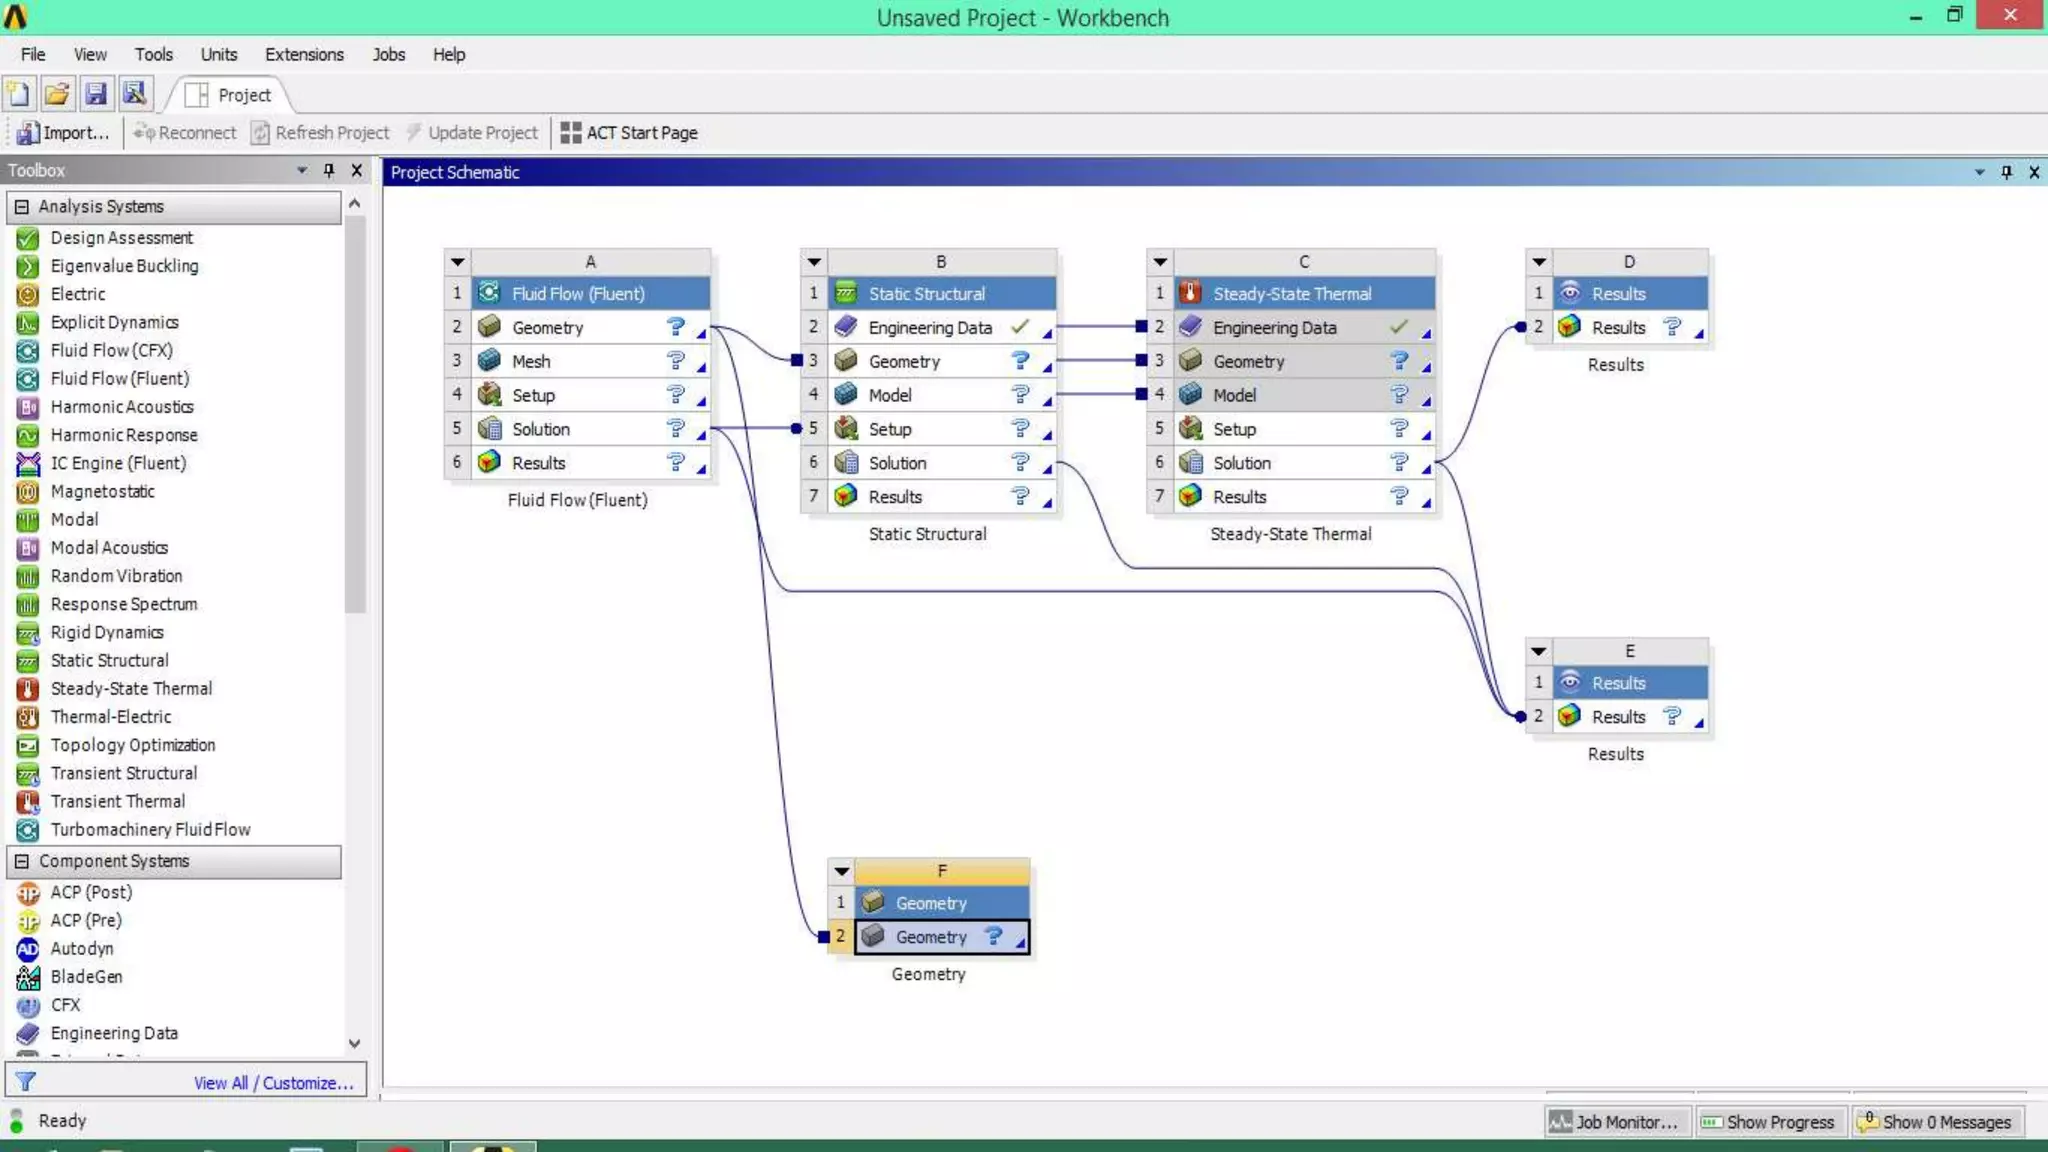This screenshot has width=2048, height=1152.
Task: Select Setup cell in Static Structural
Action: point(889,429)
